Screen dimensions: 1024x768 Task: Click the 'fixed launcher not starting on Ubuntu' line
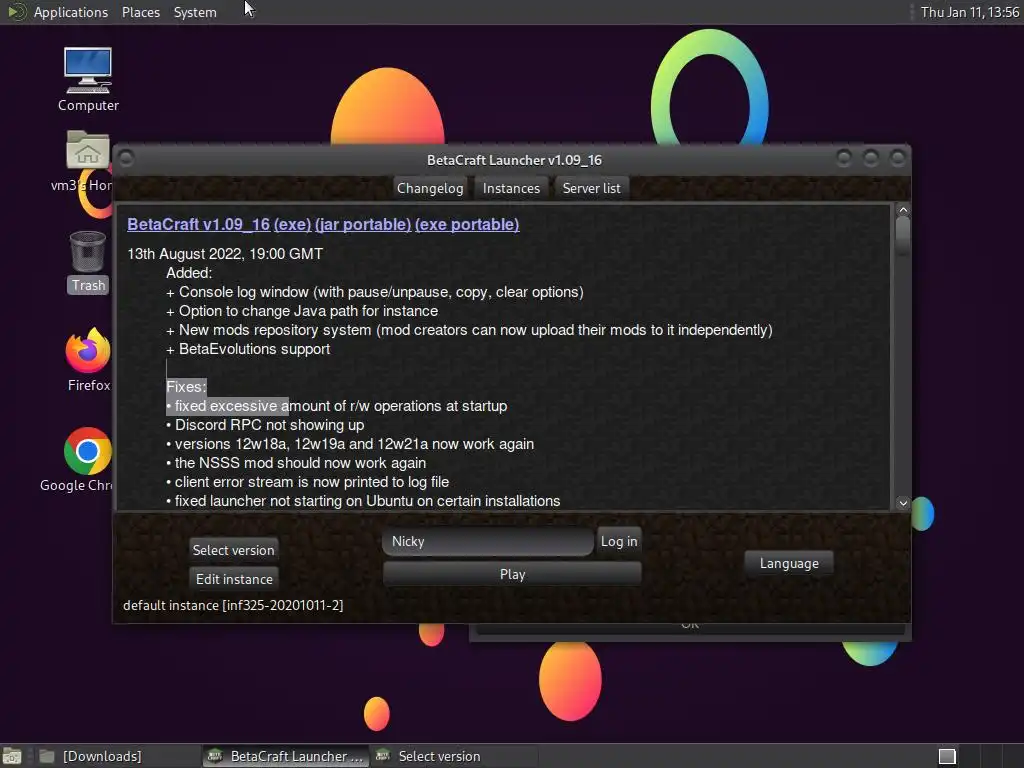[x=363, y=500]
